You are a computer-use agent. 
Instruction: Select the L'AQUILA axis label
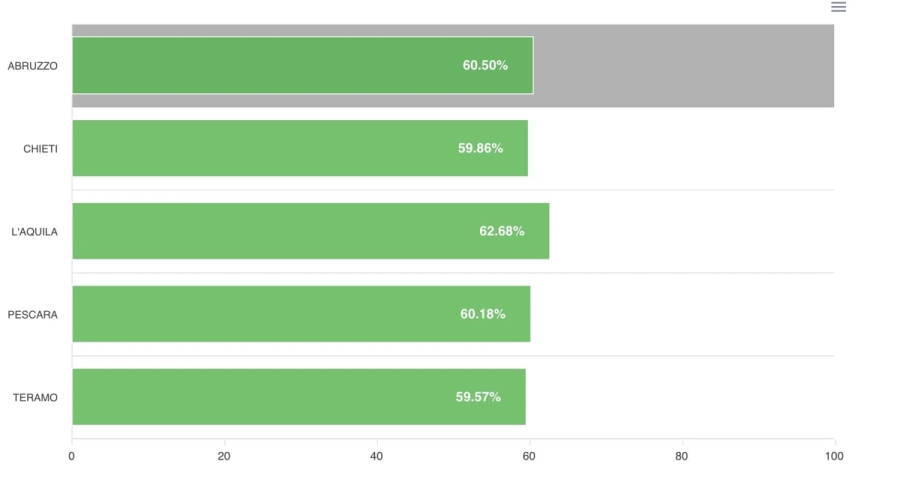(35, 232)
